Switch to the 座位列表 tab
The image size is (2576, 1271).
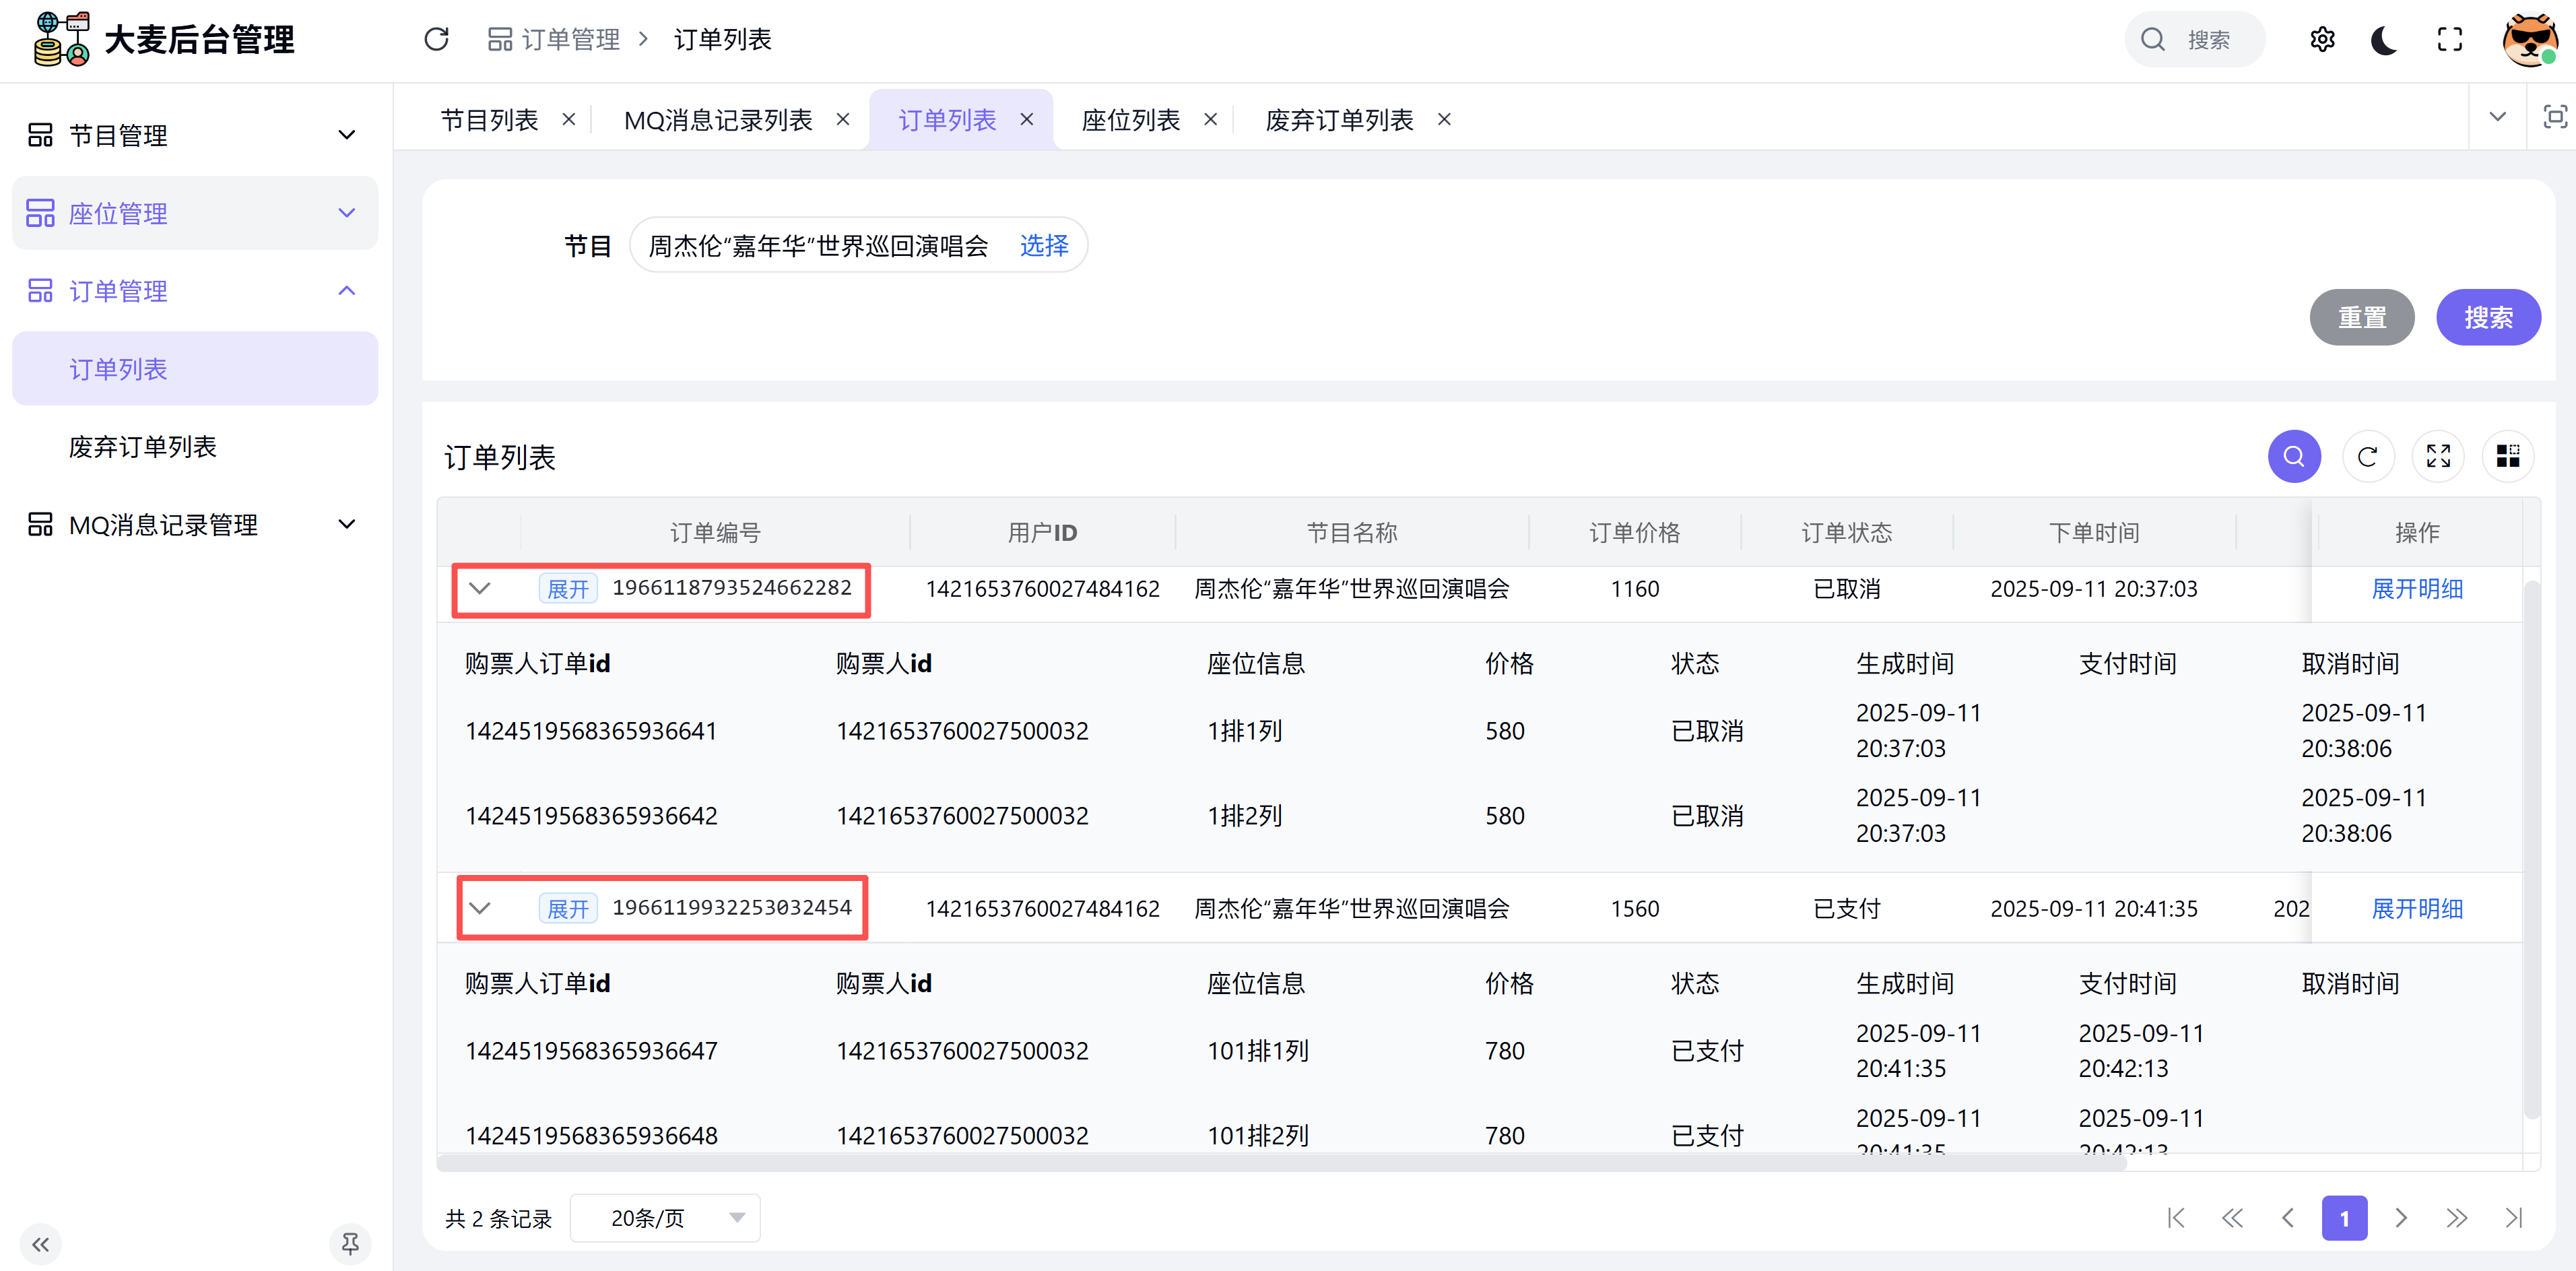[1130, 120]
